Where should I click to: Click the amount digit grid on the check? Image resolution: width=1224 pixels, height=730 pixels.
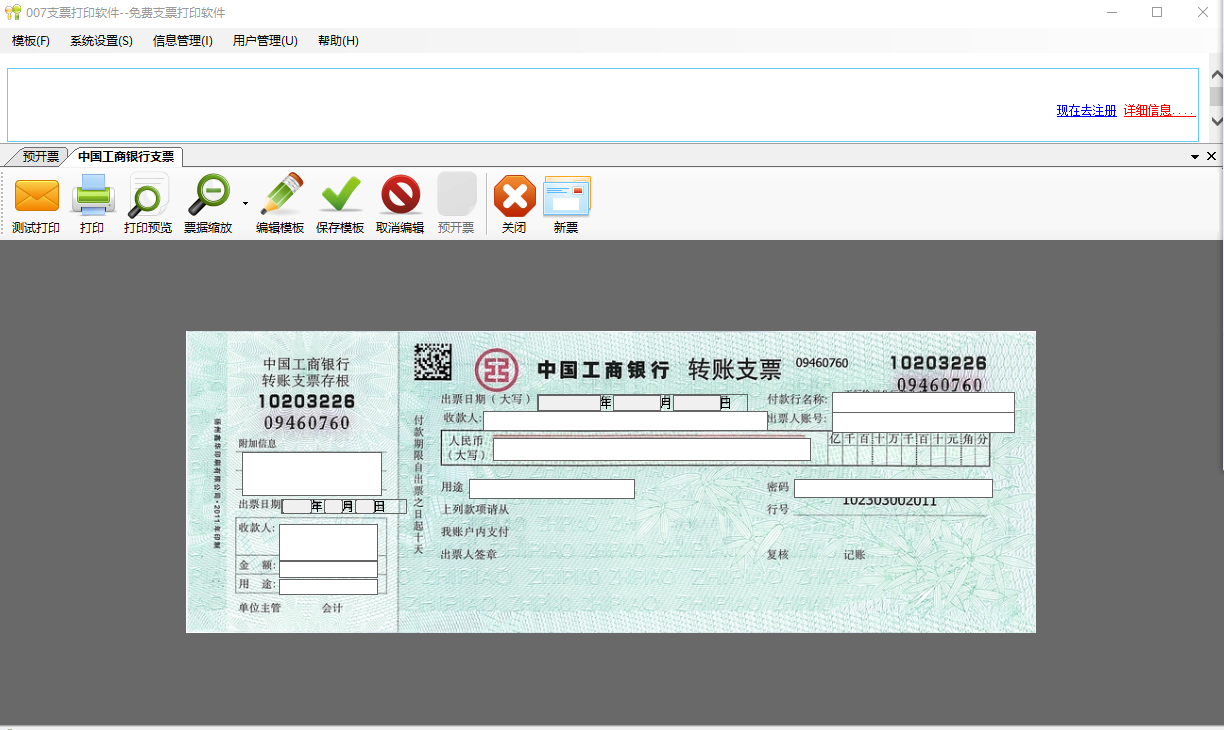pyautogui.click(x=908, y=449)
